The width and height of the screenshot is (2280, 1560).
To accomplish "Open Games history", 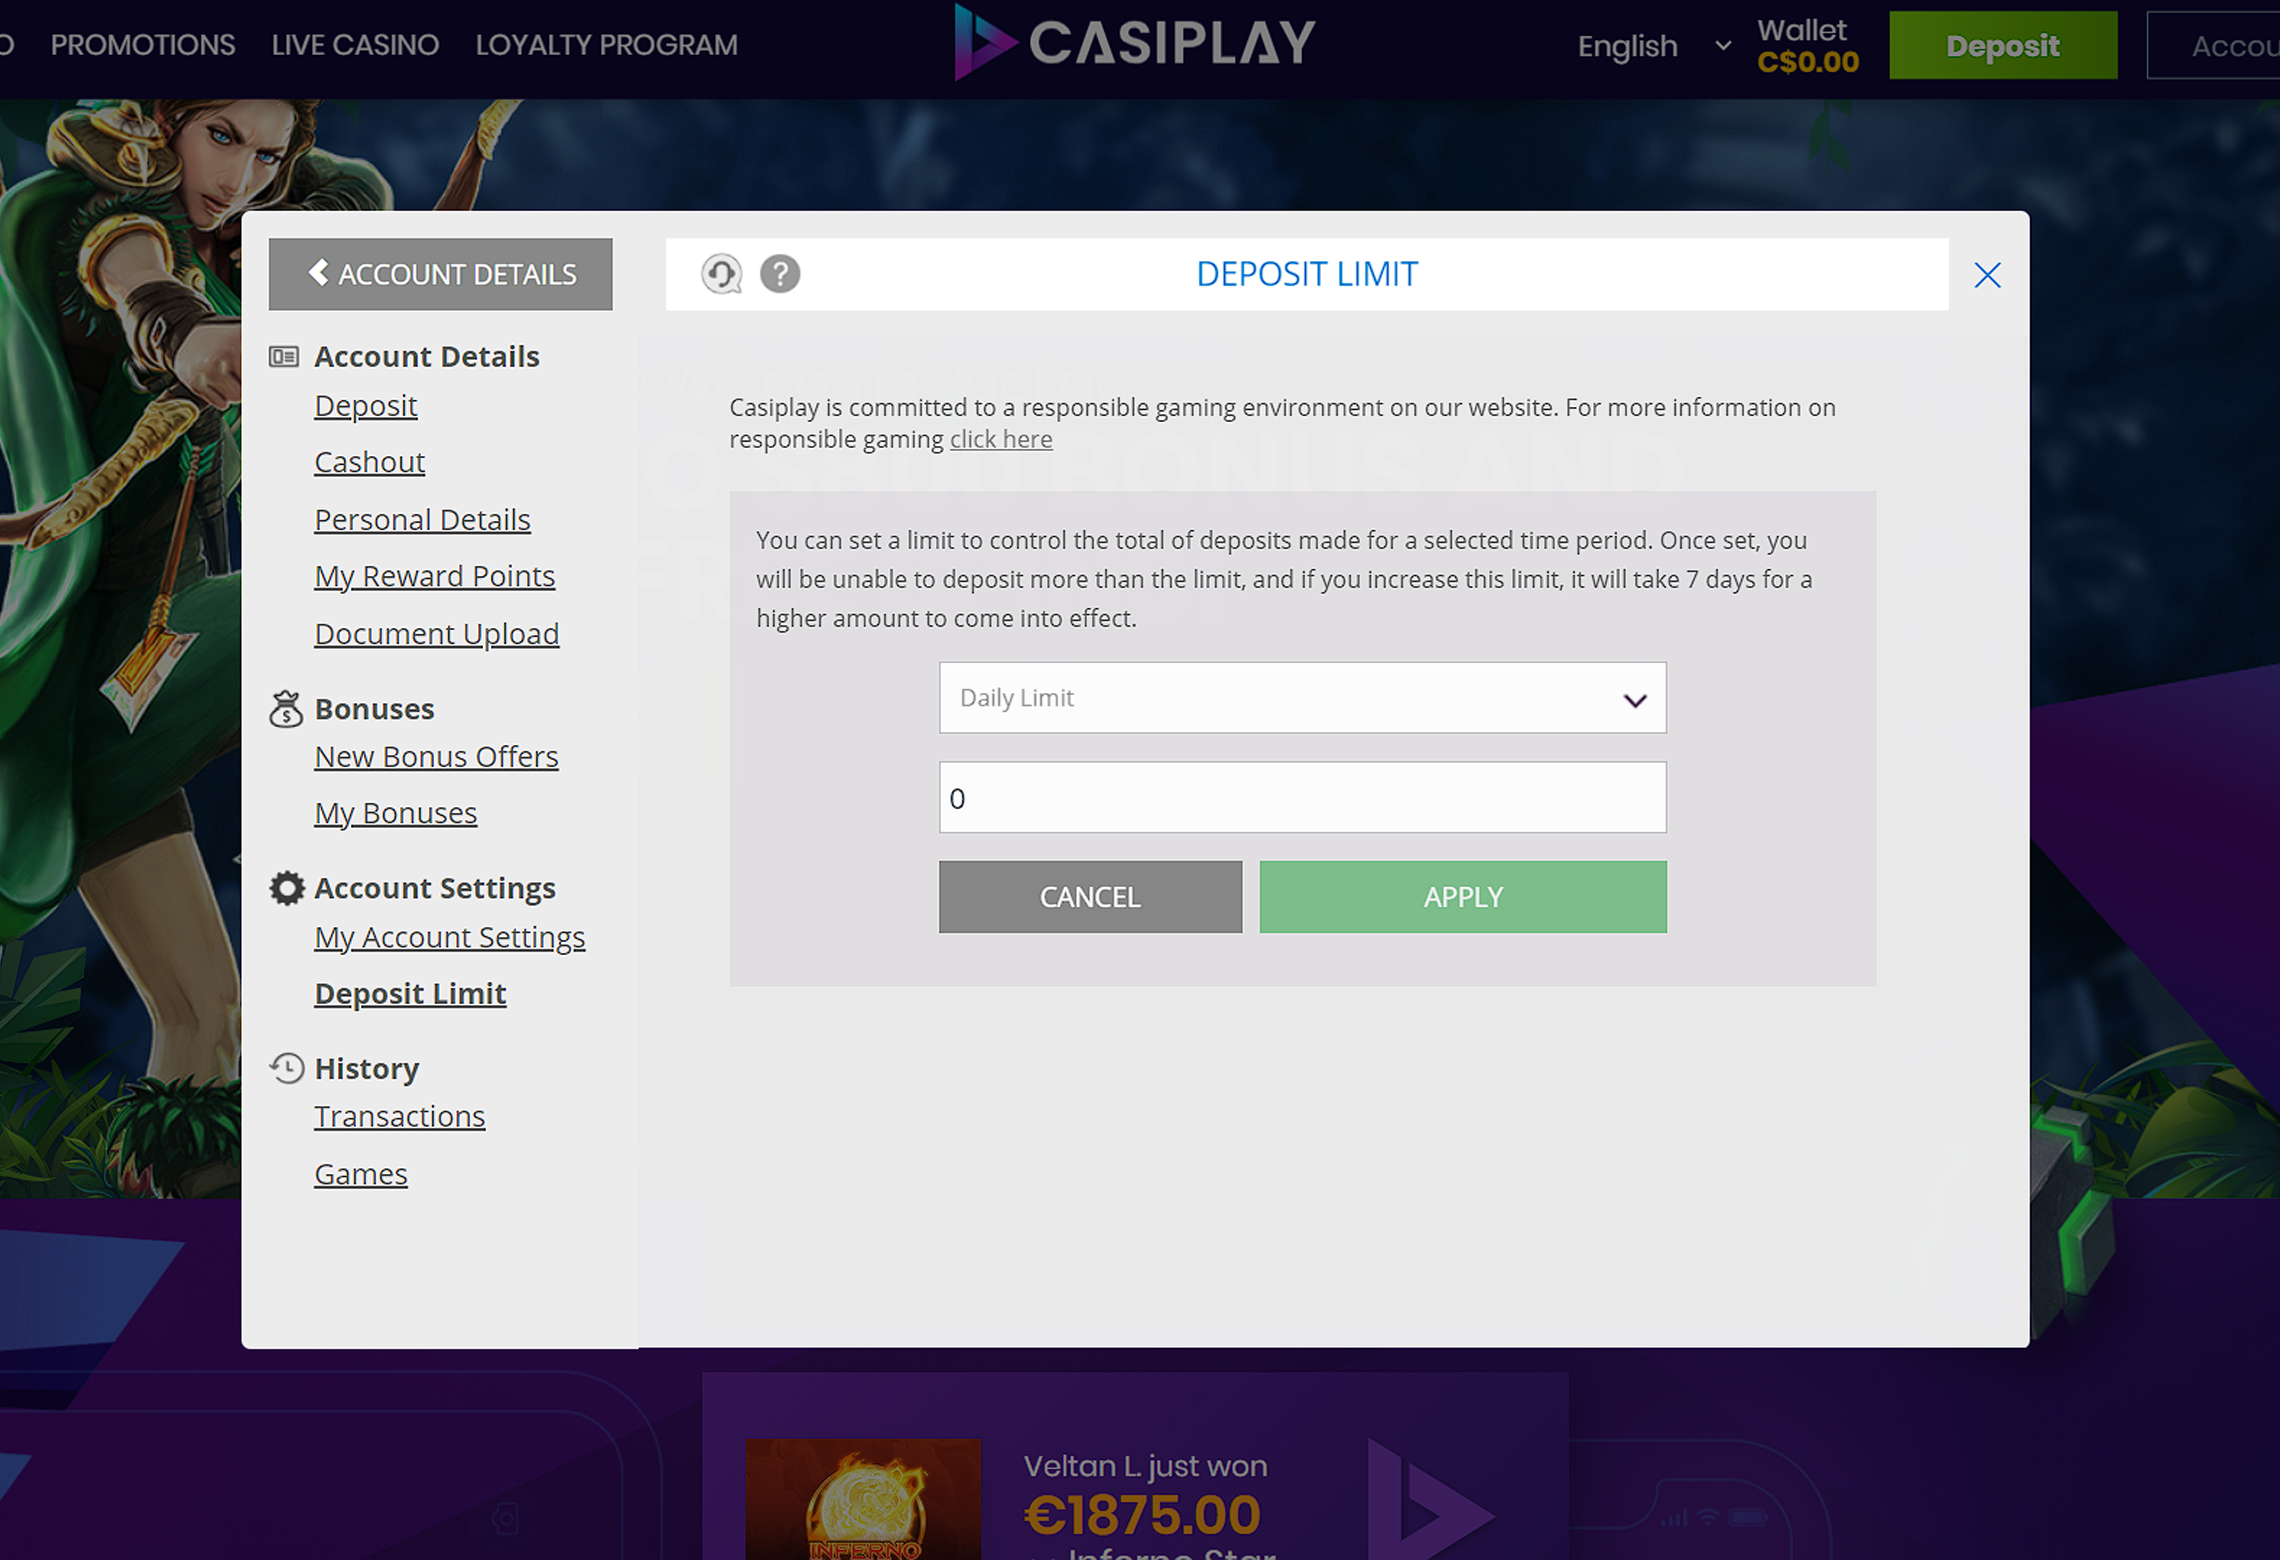I will pos(361,1173).
